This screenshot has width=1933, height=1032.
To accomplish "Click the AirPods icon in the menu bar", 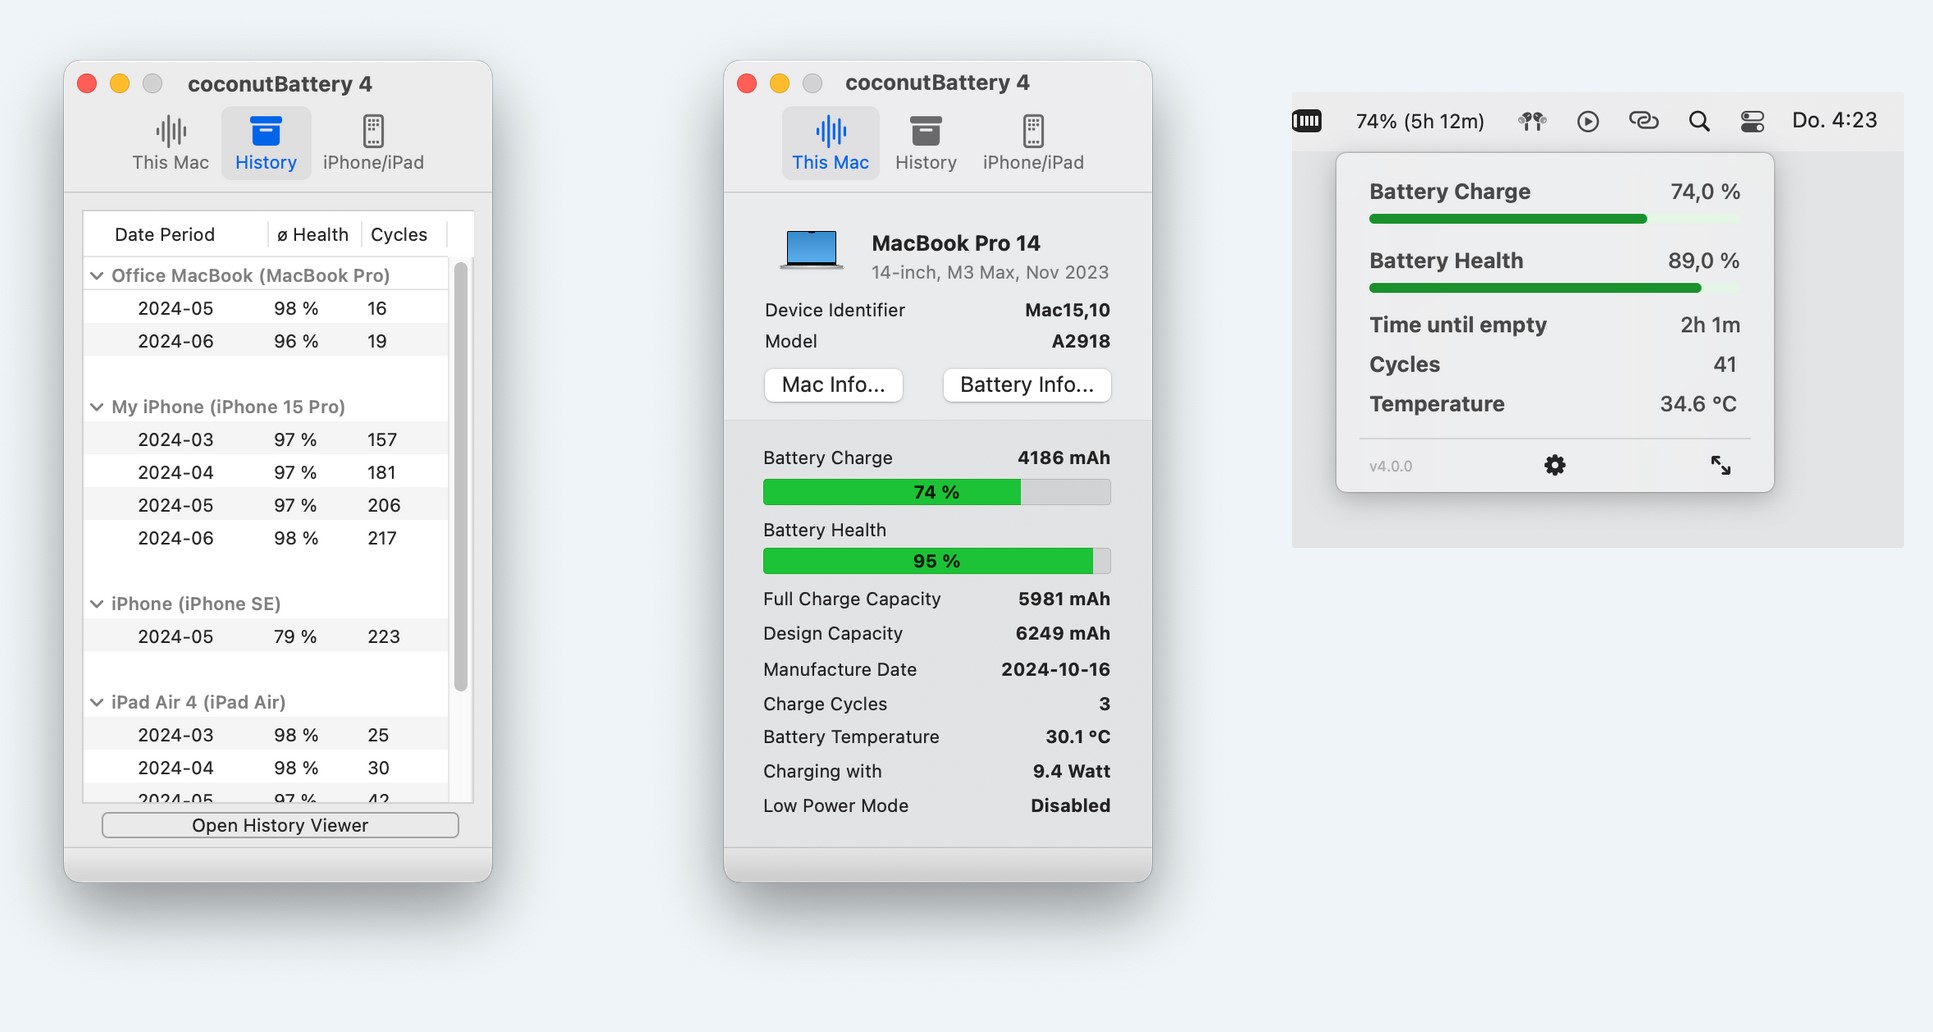I will point(1531,120).
